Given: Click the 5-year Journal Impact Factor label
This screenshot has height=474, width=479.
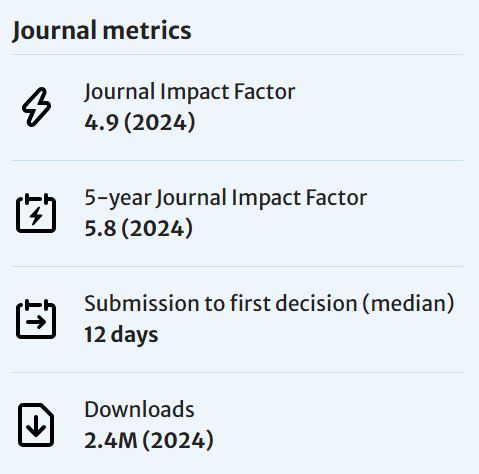Looking at the screenshot, I should pyautogui.click(x=226, y=198).
